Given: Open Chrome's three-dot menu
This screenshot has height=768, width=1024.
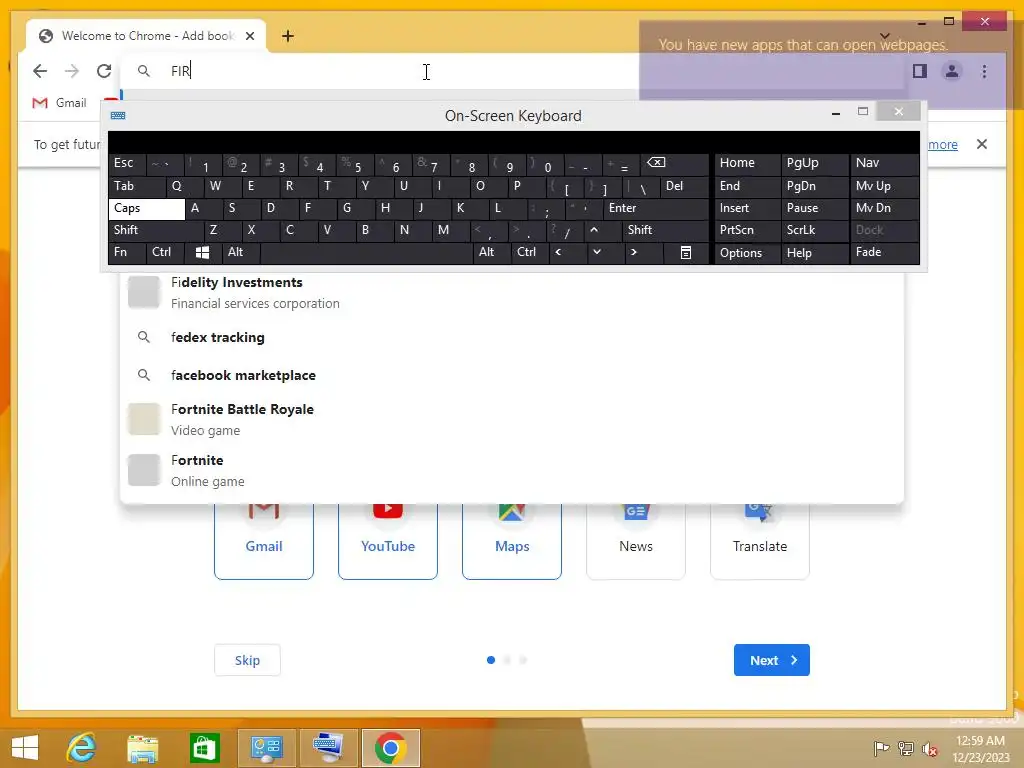Looking at the screenshot, I should click(x=984, y=71).
